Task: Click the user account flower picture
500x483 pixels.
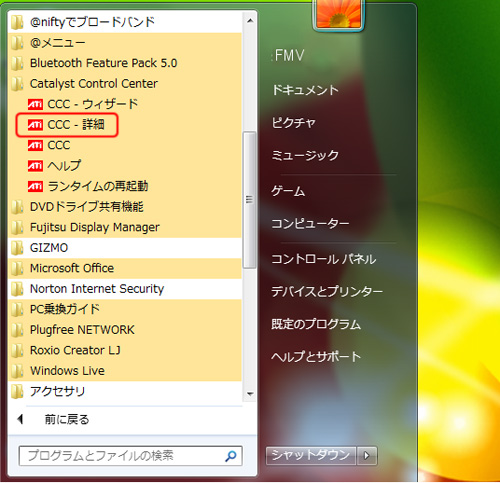Action: [x=338, y=14]
